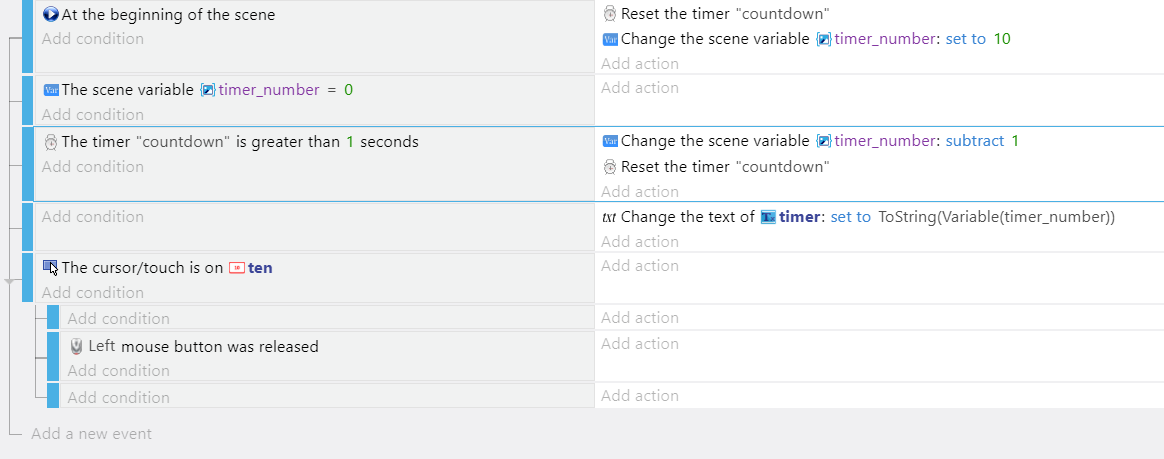
Task: Click the txt icon before "Change the text of"
Action: click(x=609, y=217)
